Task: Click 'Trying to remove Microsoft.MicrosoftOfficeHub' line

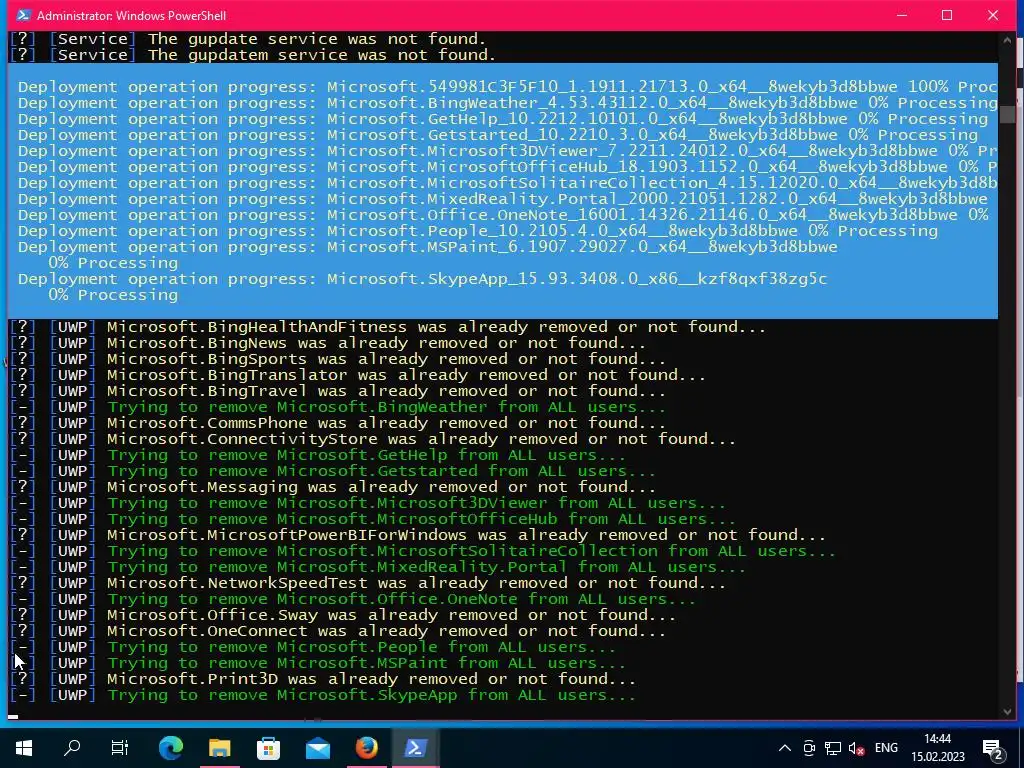Action: point(373,519)
